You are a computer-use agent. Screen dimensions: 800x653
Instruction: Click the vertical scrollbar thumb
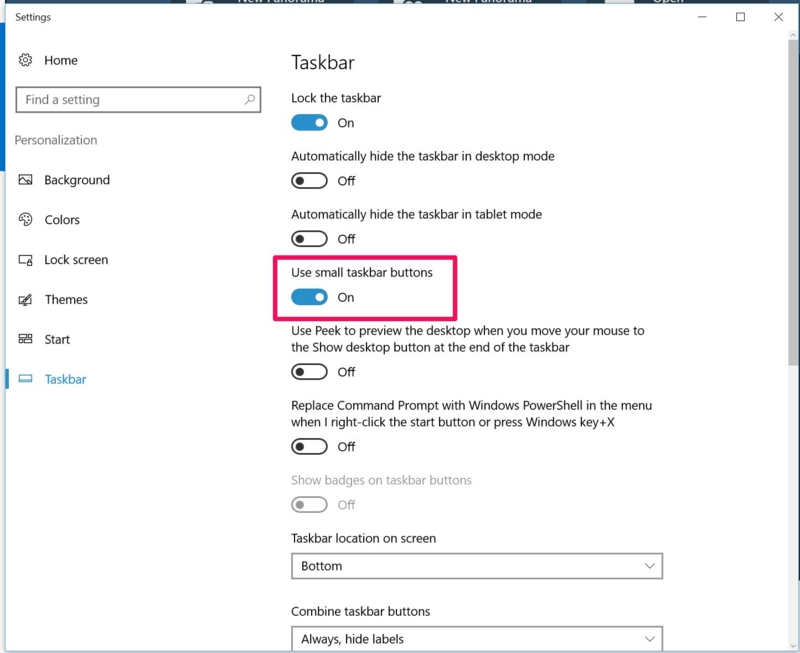click(793, 202)
